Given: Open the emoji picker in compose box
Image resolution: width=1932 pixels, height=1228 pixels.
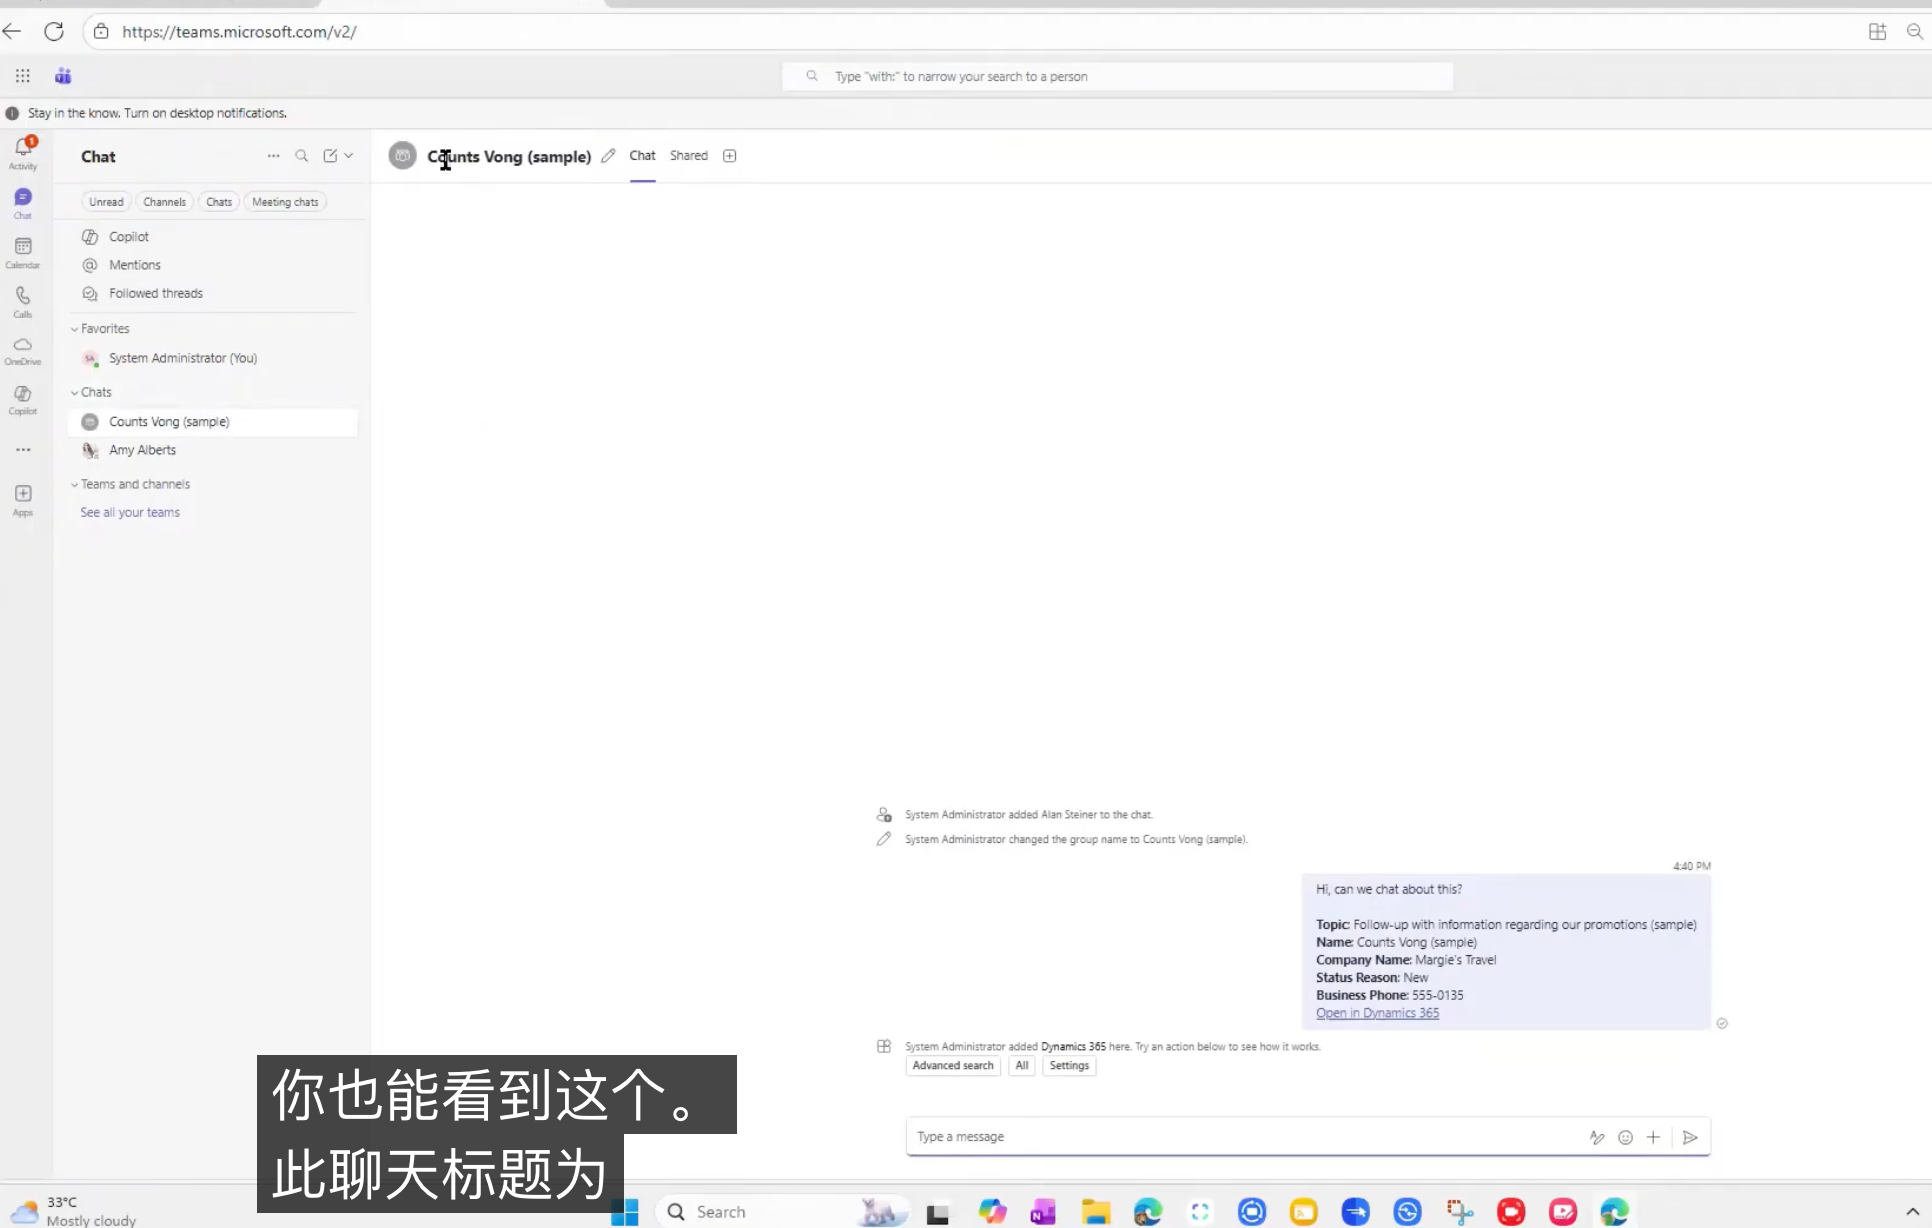Looking at the screenshot, I should click(x=1626, y=1137).
